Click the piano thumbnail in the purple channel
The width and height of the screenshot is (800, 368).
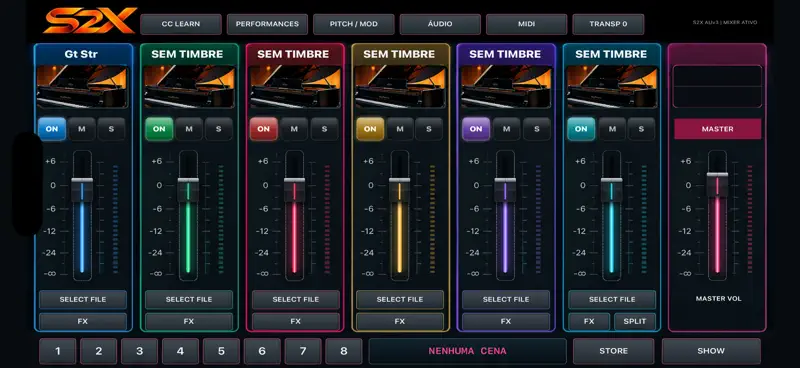(506, 86)
